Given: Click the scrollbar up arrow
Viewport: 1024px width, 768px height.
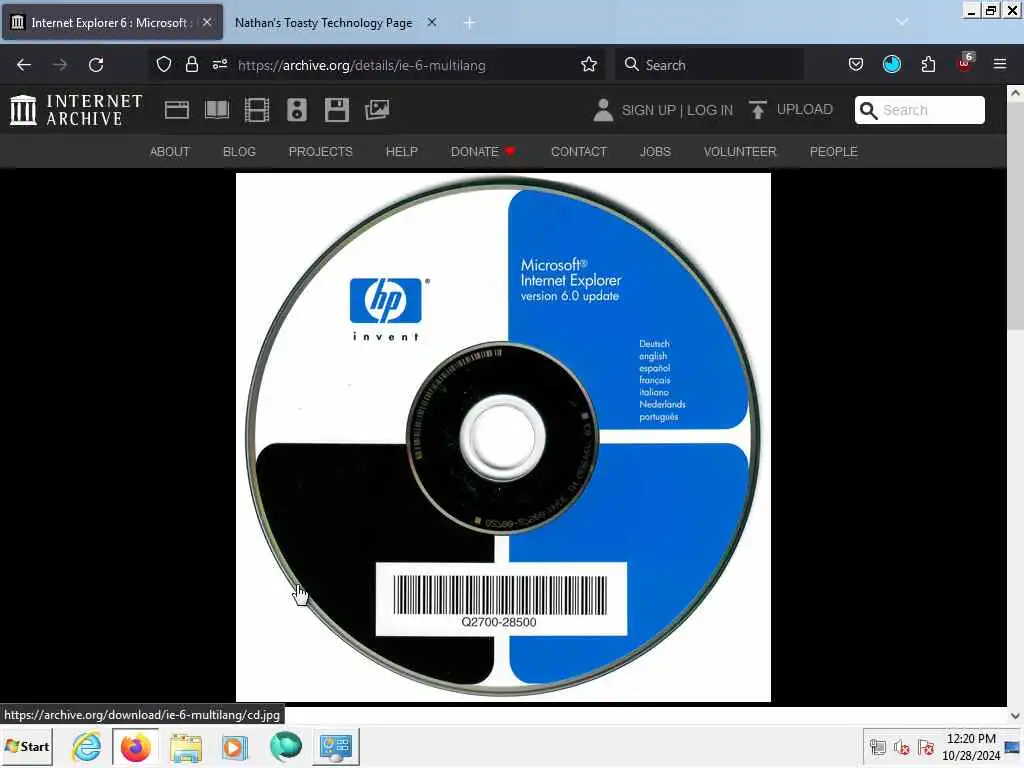Looking at the screenshot, I should (x=1015, y=93).
